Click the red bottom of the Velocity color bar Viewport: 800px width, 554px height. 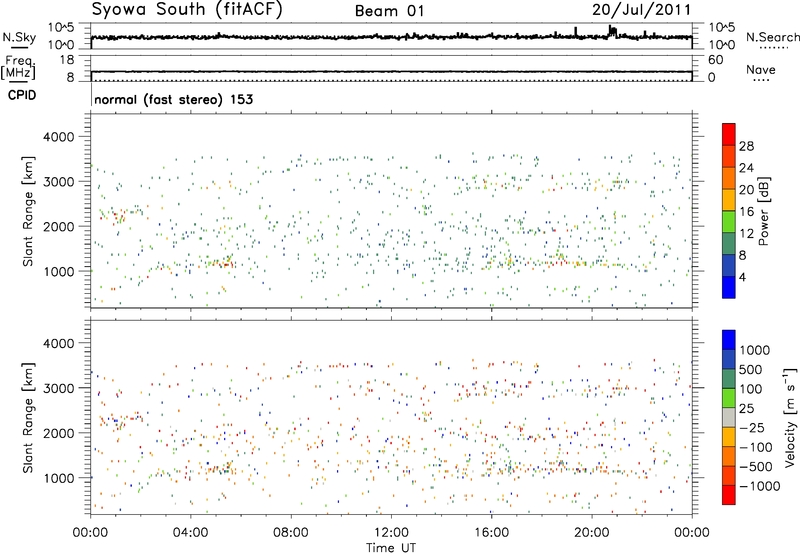(729, 495)
